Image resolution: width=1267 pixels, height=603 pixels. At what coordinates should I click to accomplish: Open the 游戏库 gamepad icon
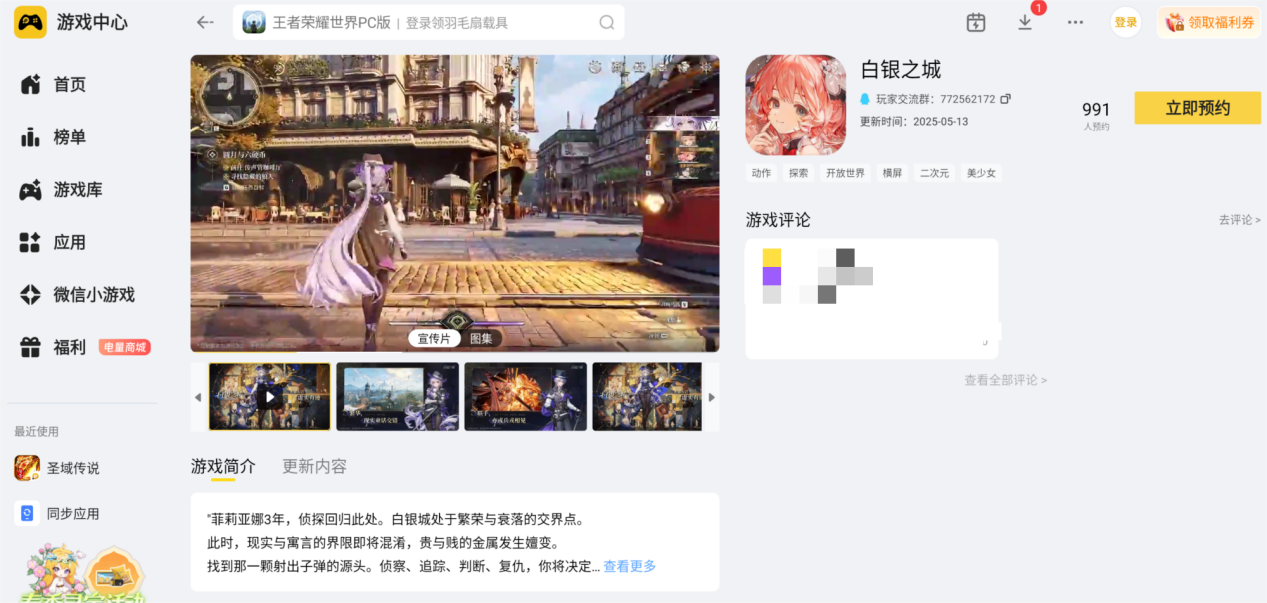30,190
